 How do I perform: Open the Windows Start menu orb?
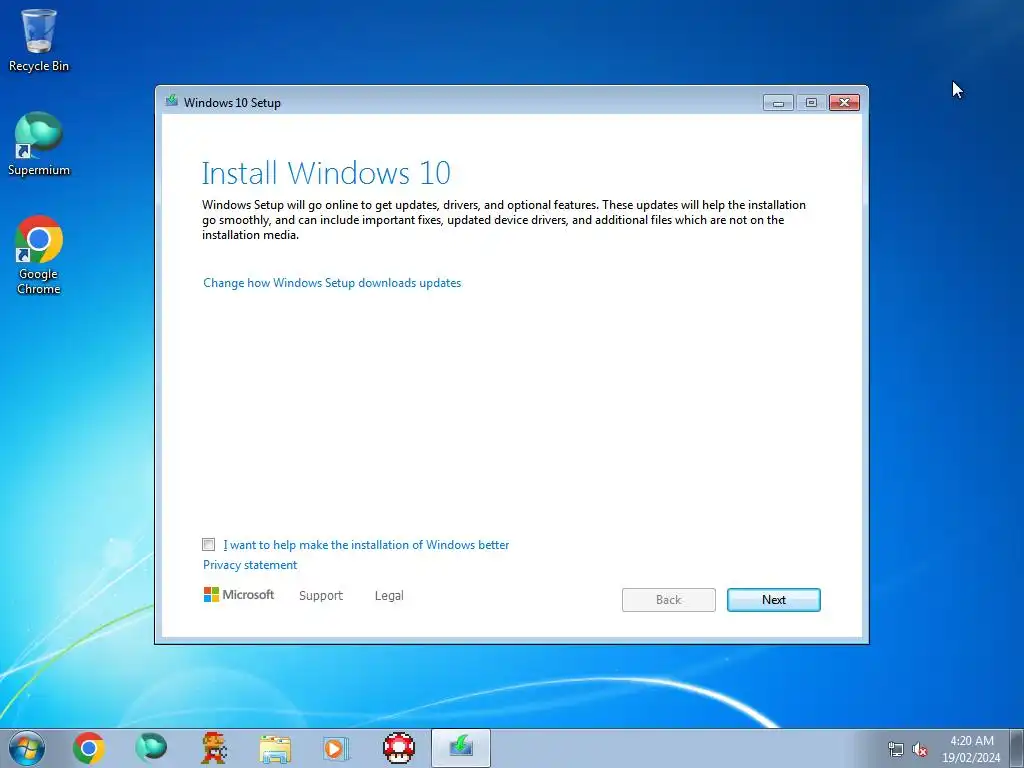click(x=27, y=748)
